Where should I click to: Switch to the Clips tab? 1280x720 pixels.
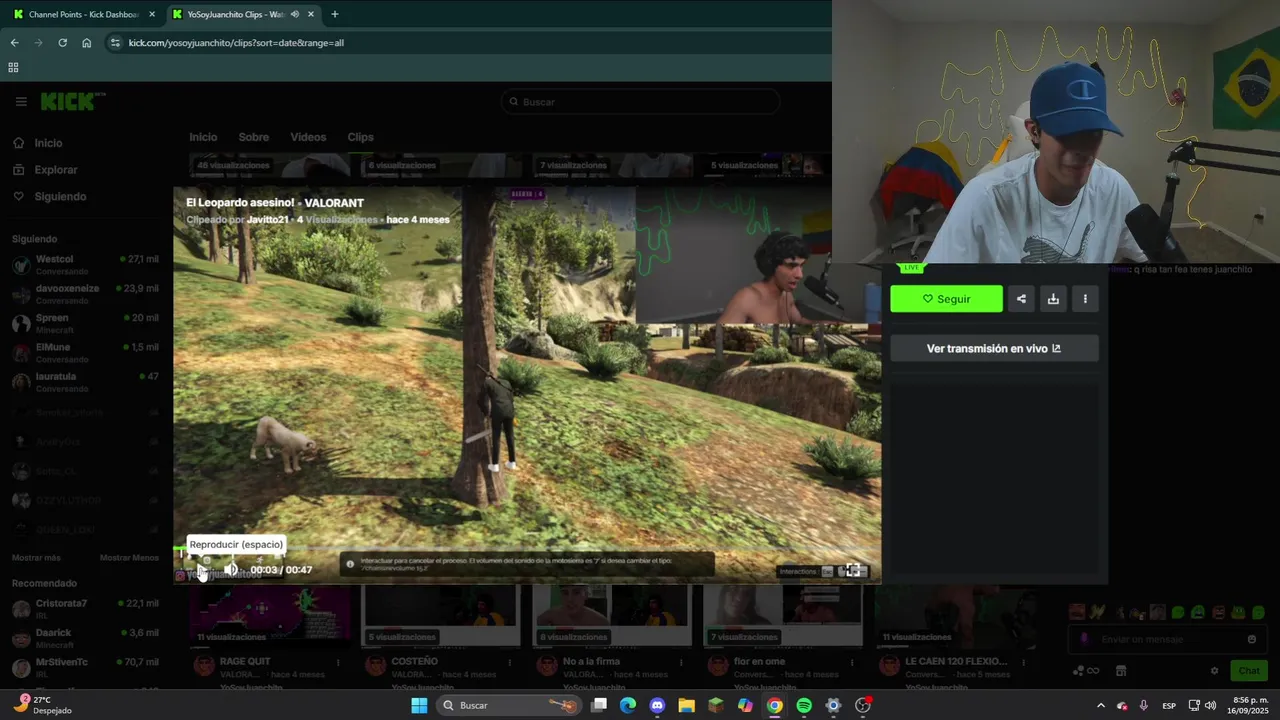pyautogui.click(x=360, y=137)
